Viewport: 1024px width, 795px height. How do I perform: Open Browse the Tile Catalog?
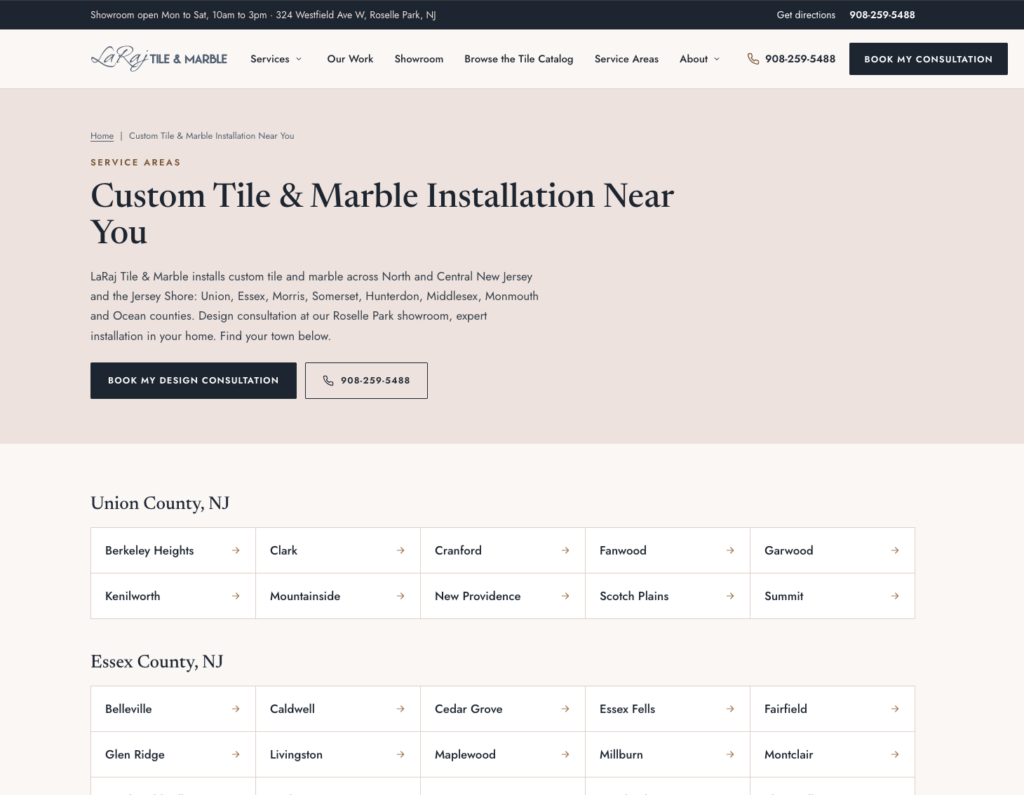click(x=519, y=59)
